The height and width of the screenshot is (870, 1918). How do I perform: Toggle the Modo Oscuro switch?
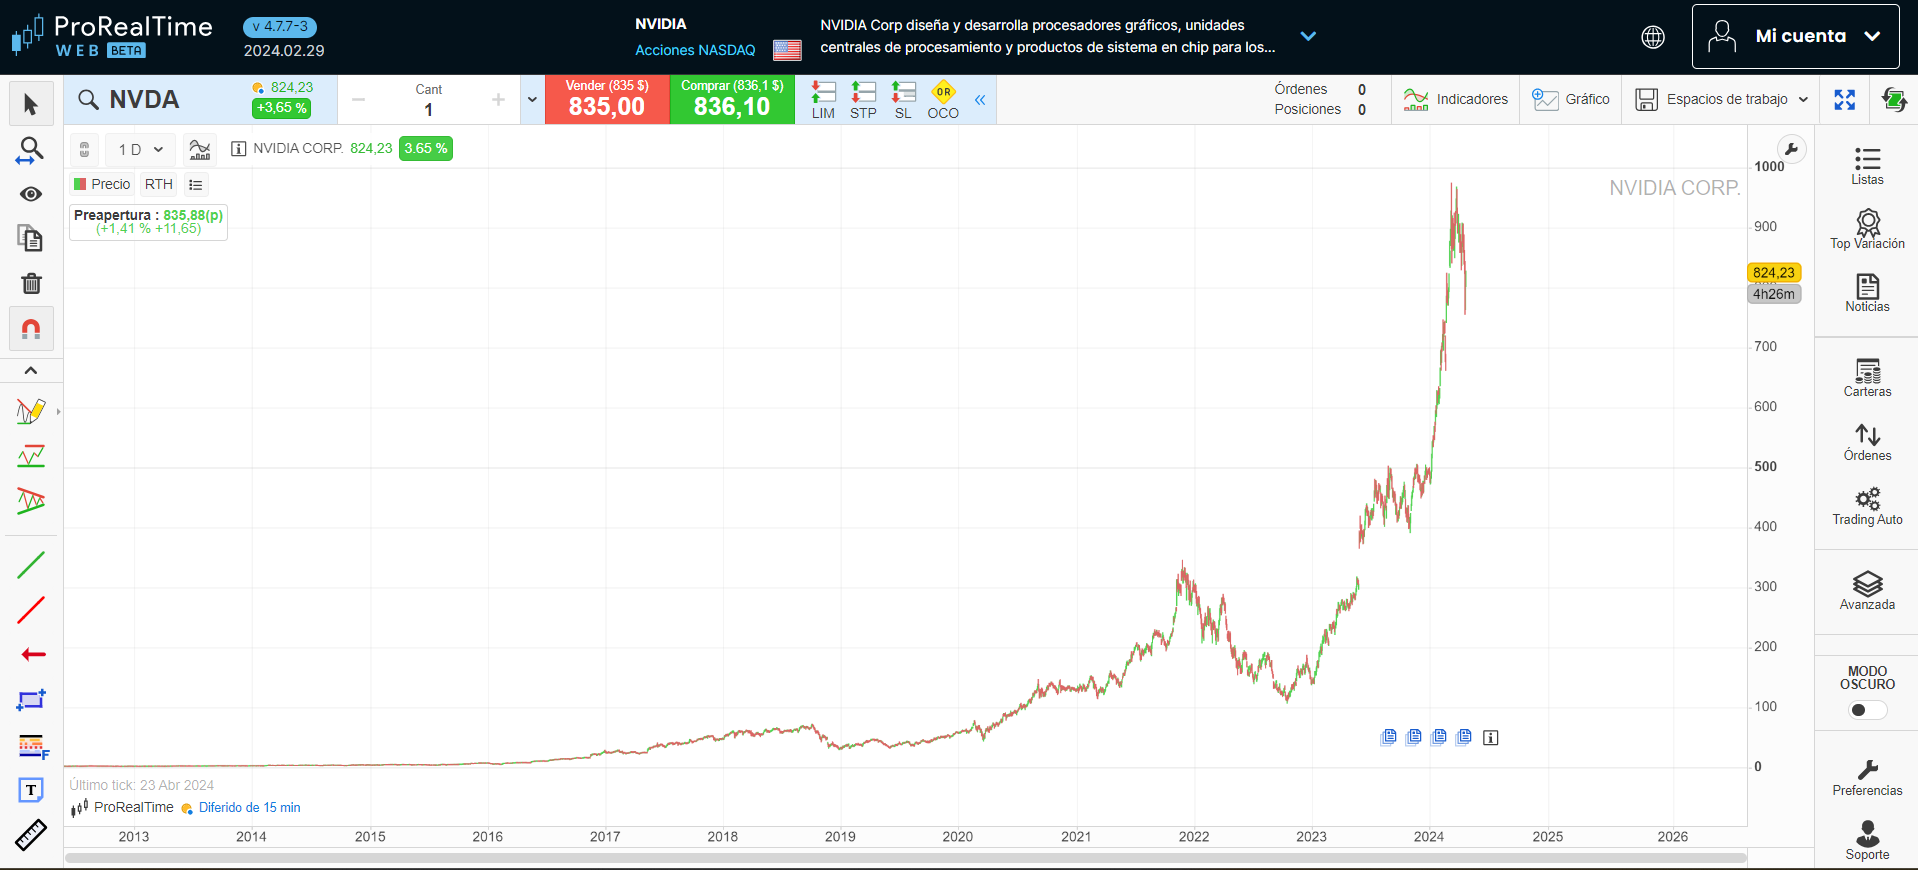pos(1866,710)
